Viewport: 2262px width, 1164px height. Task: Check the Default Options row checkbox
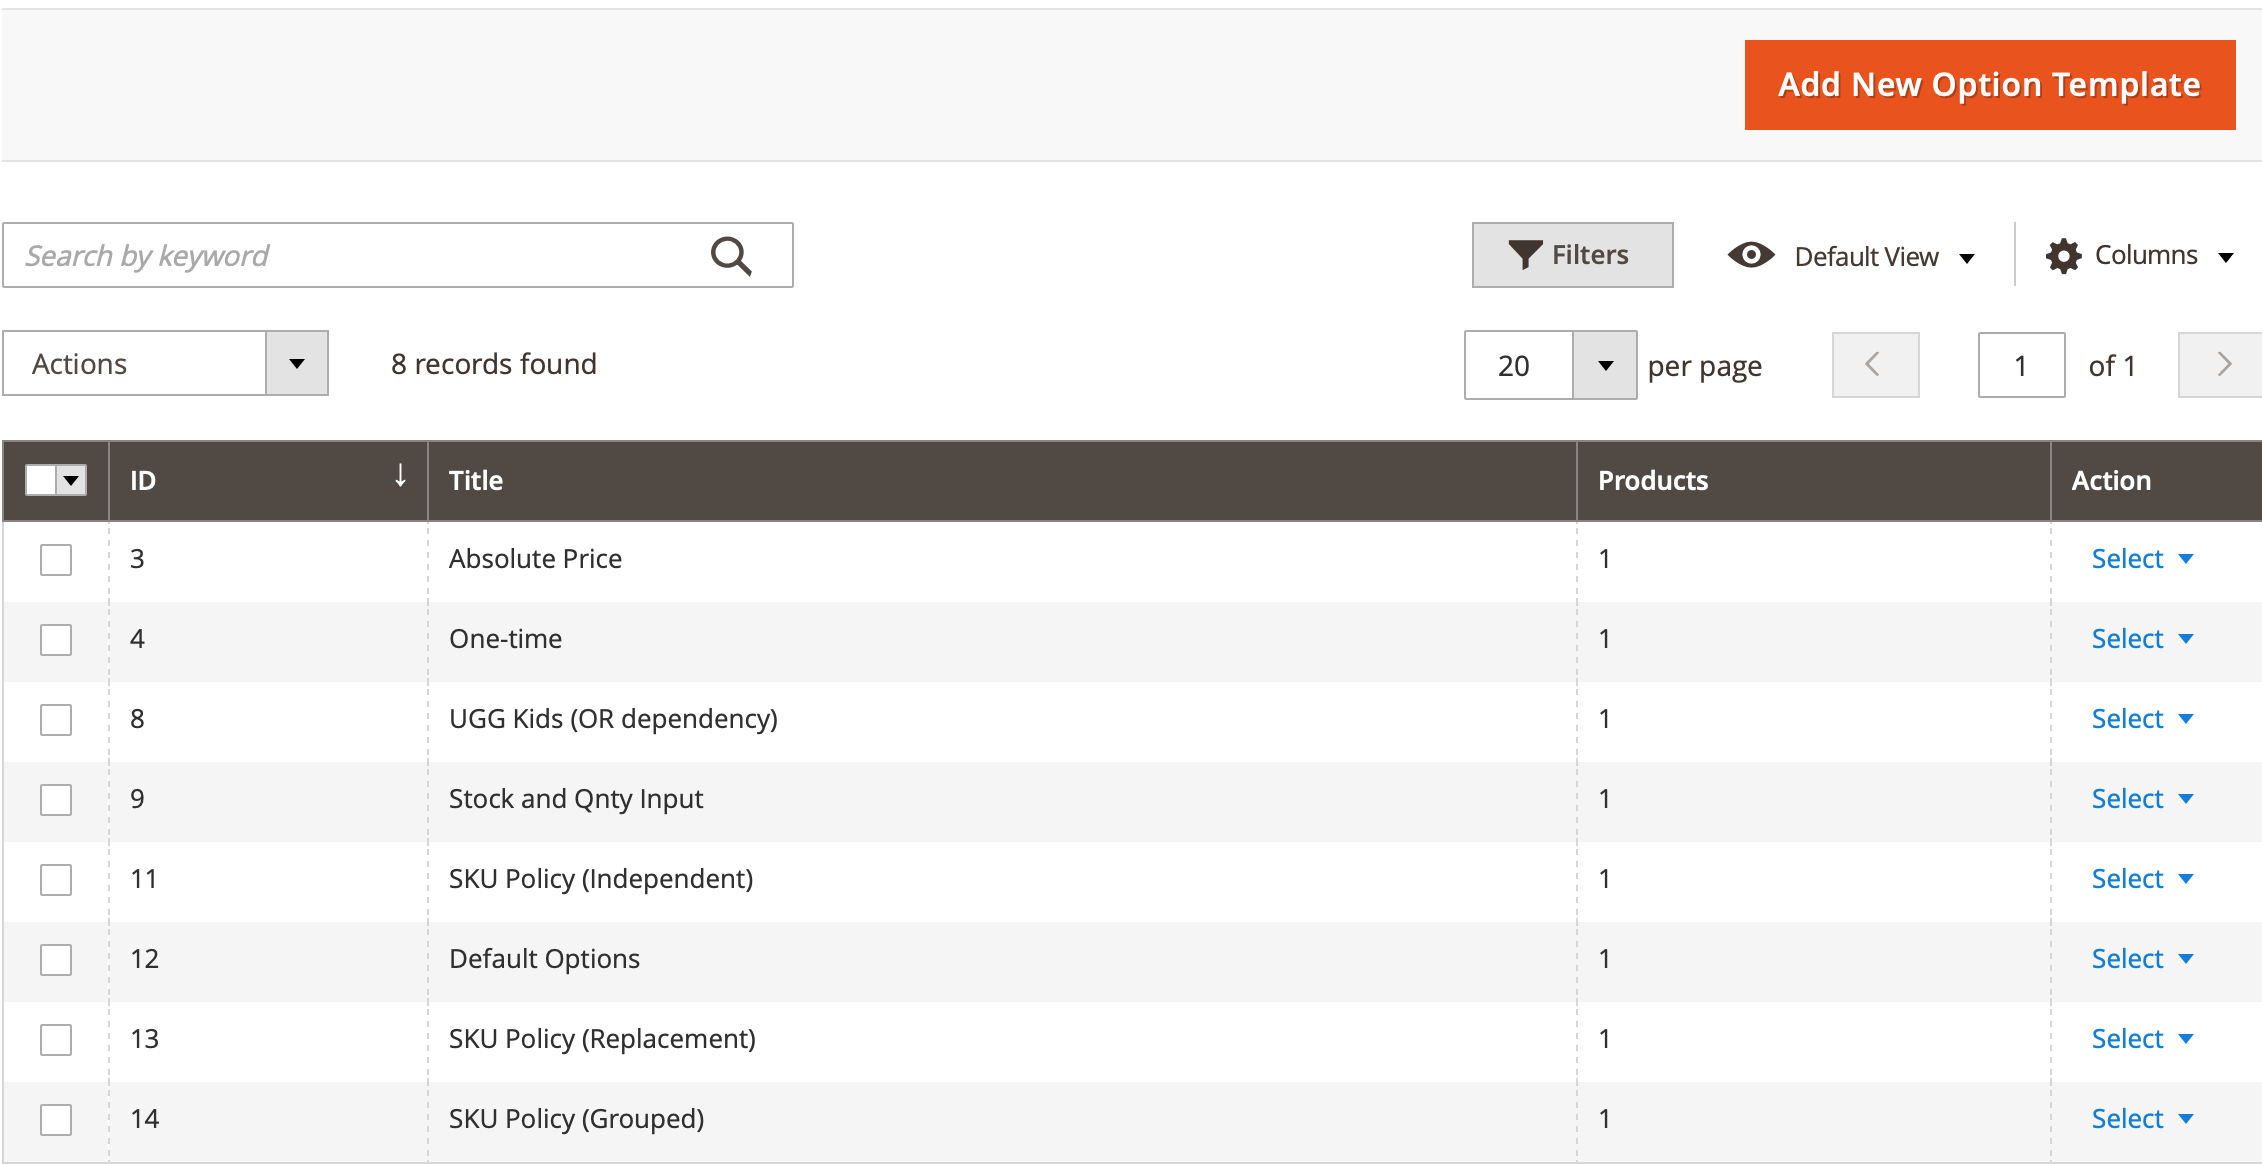coord(56,960)
